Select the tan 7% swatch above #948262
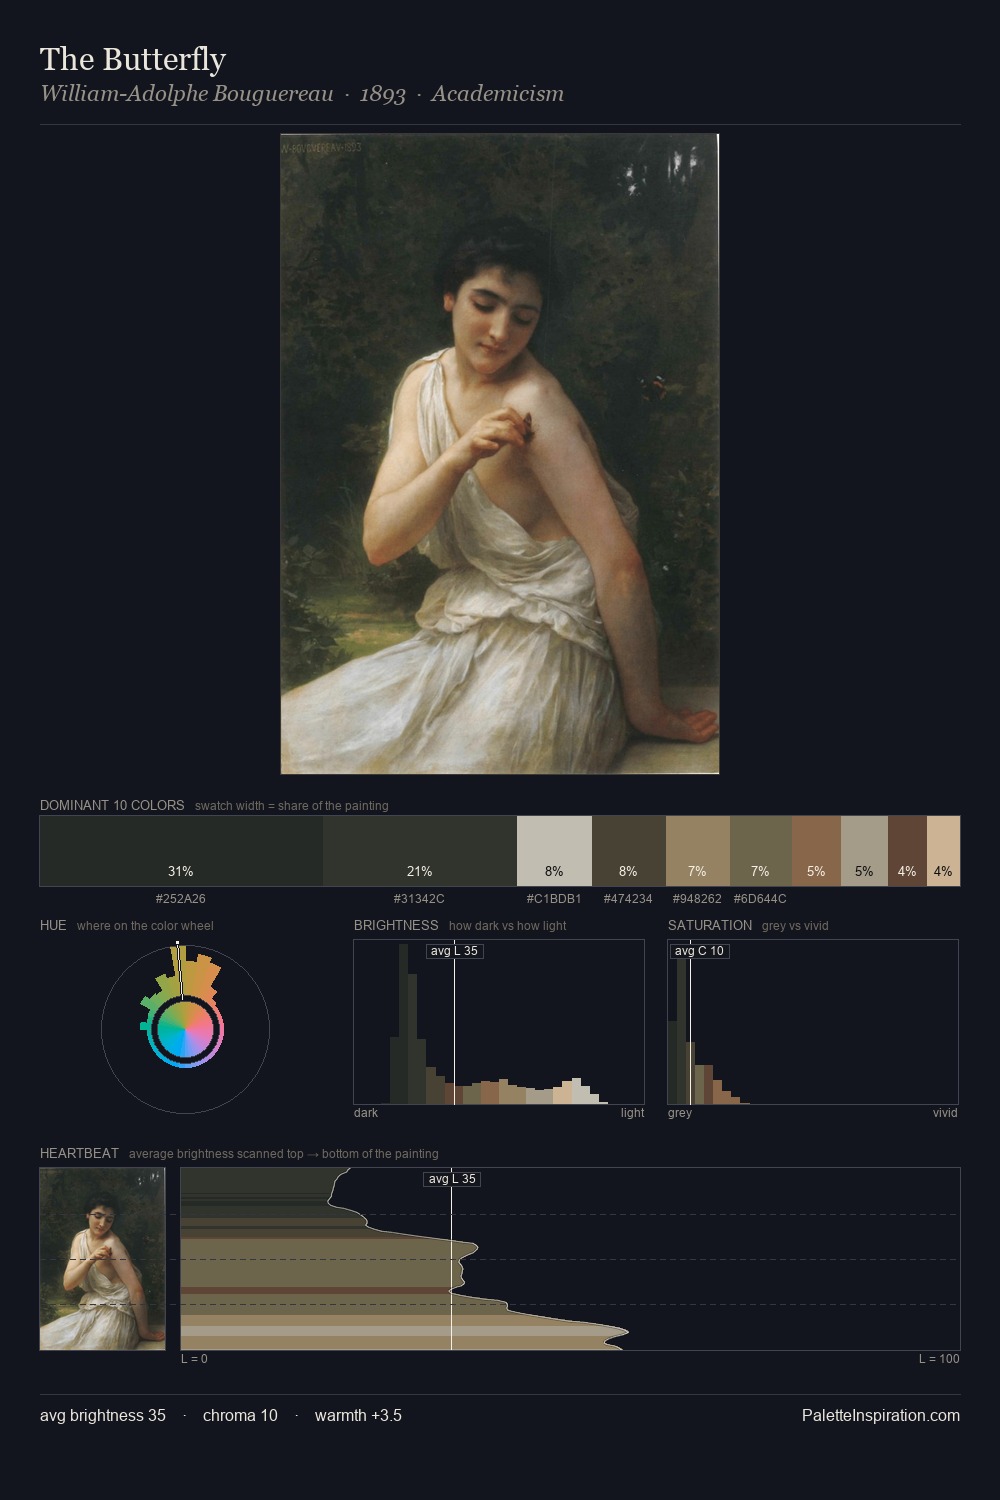Image resolution: width=1000 pixels, height=1500 pixels. coord(697,851)
